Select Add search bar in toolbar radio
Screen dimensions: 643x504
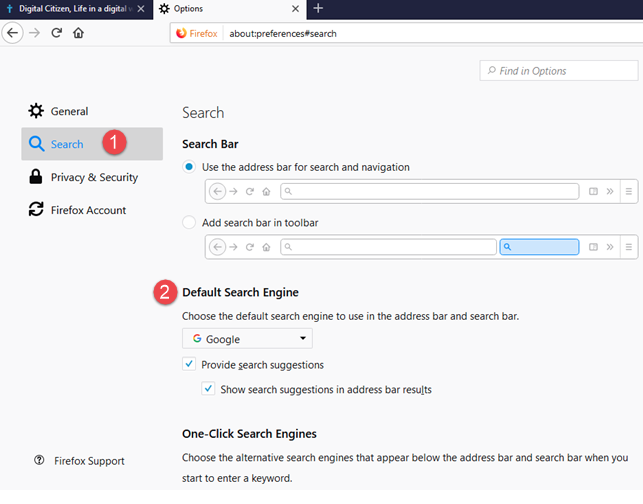(x=189, y=222)
